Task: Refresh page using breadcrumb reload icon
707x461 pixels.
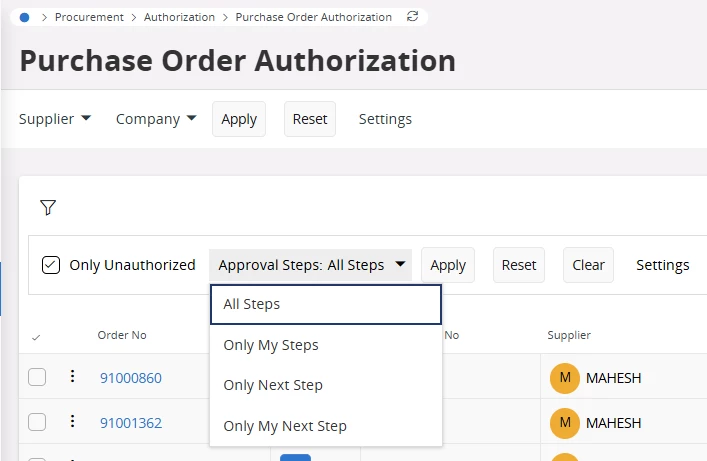Action: click(x=412, y=17)
